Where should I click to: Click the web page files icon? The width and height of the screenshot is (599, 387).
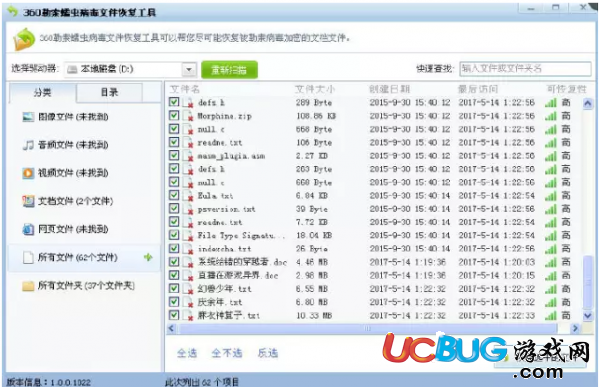[28, 229]
